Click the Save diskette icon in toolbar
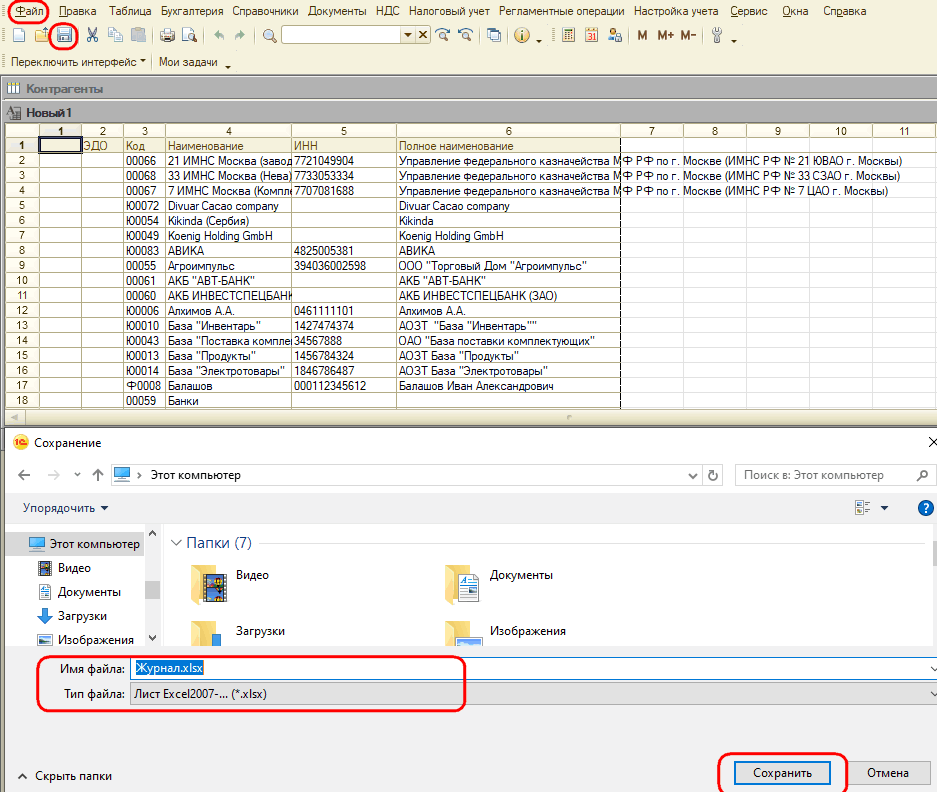The width and height of the screenshot is (937, 792). coord(64,35)
